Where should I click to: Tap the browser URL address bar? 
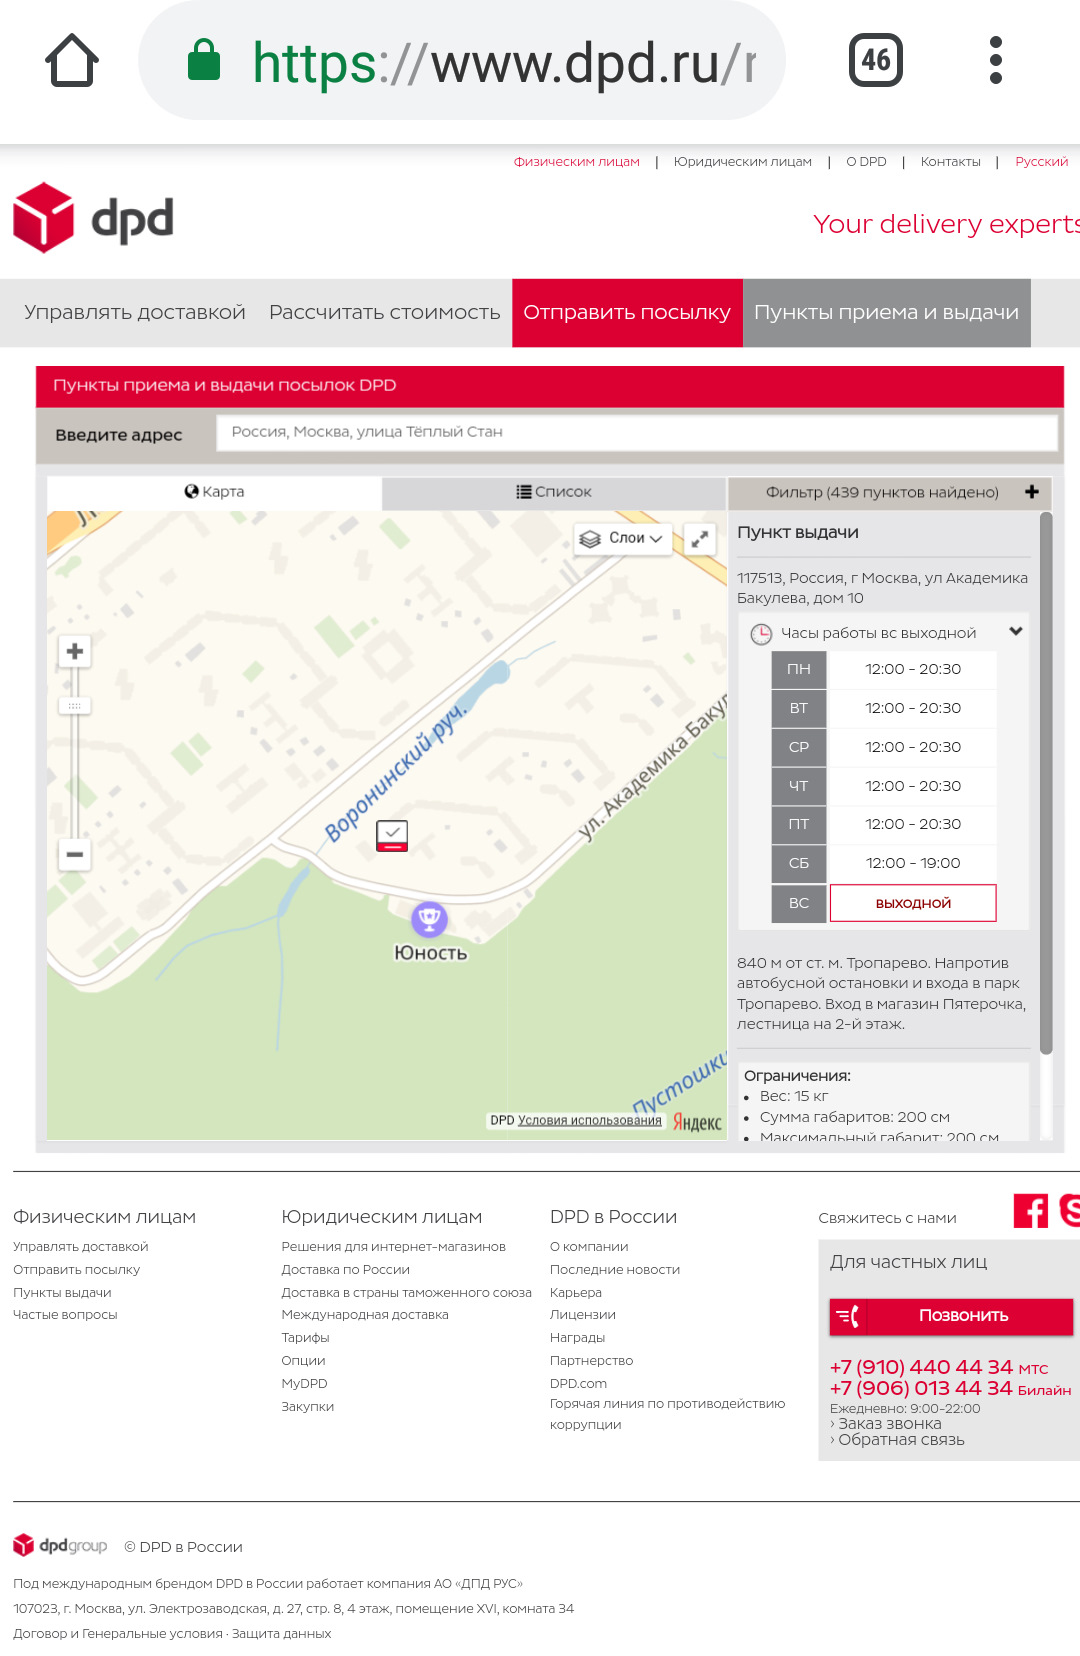click(x=462, y=60)
